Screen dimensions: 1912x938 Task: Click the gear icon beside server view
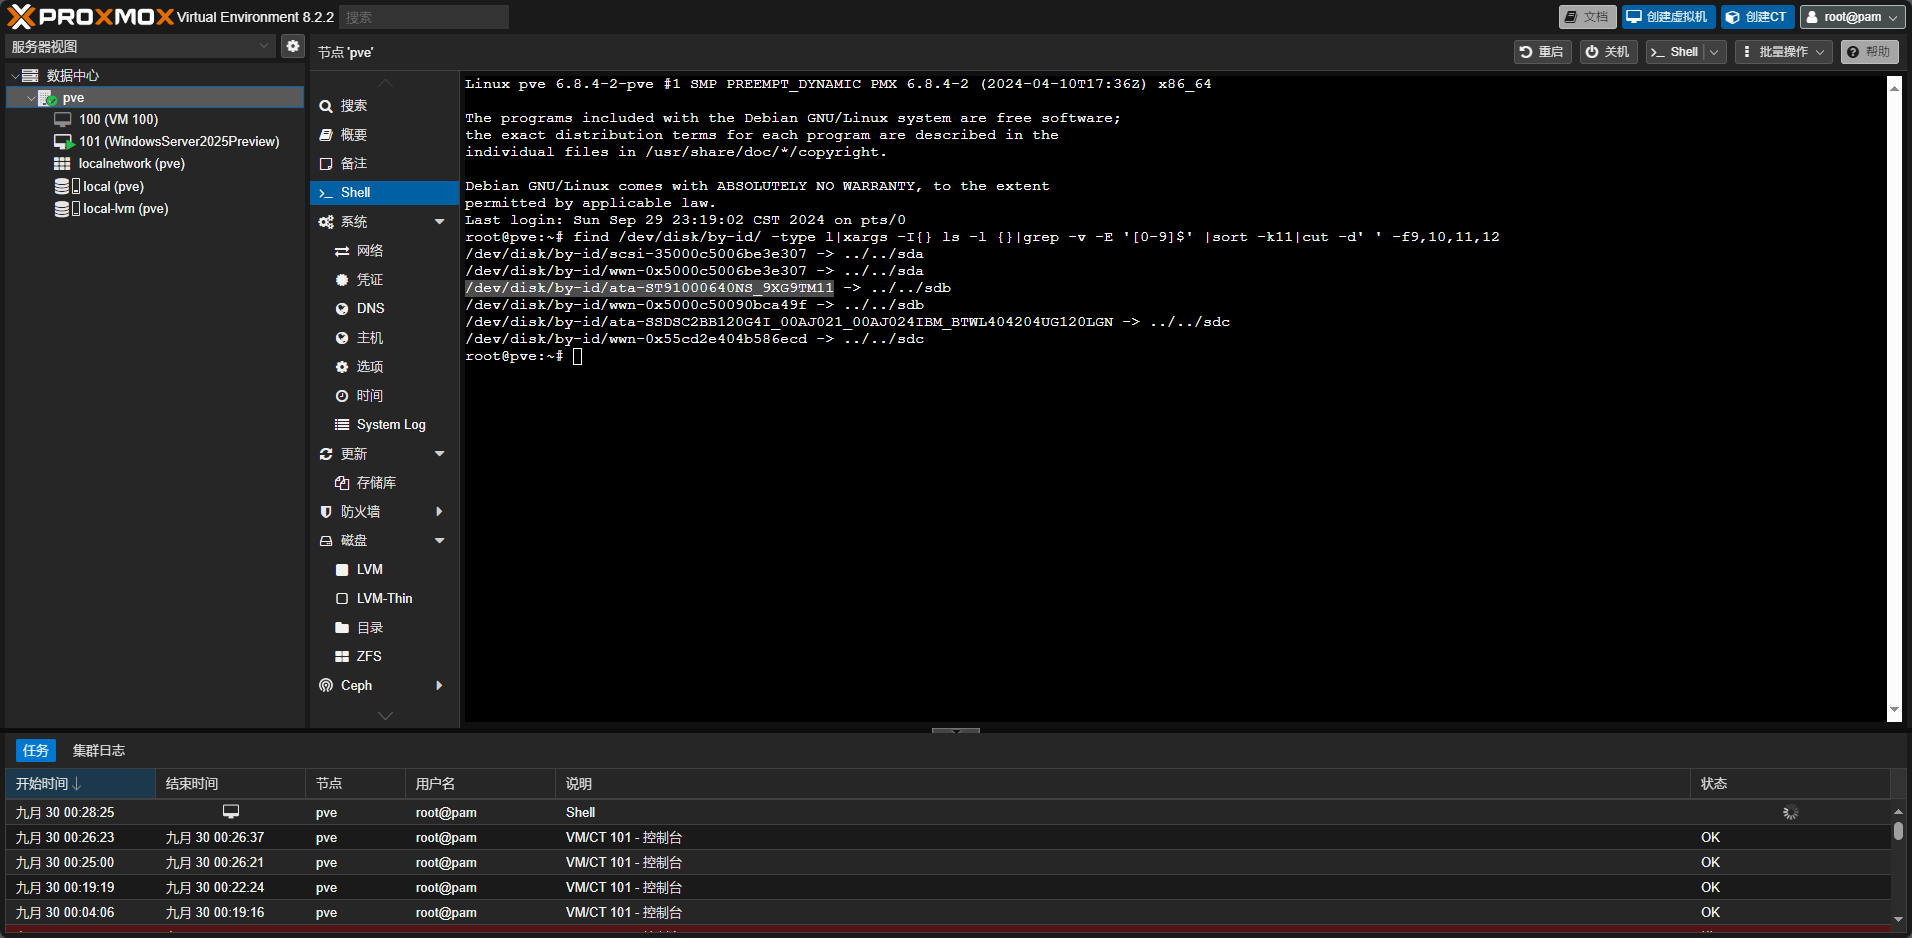click(292, 46)
